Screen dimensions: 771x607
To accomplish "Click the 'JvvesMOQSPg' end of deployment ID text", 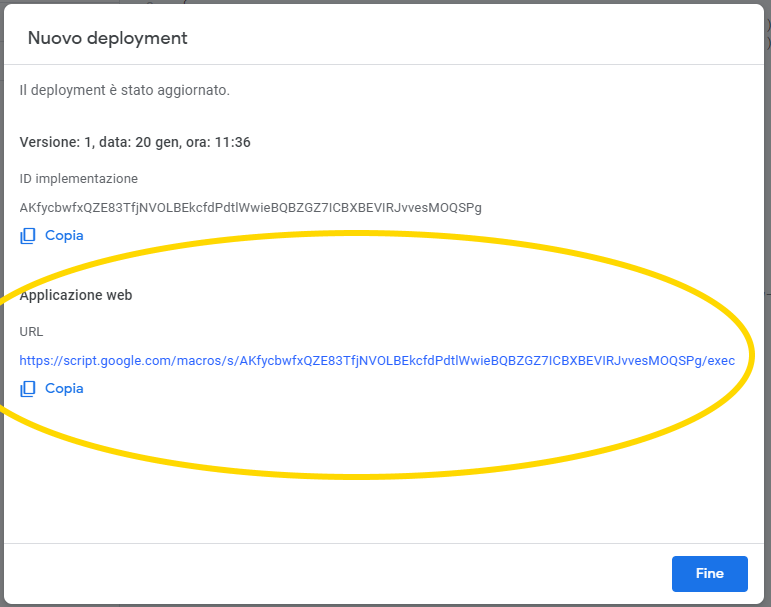I will [441, 208].
